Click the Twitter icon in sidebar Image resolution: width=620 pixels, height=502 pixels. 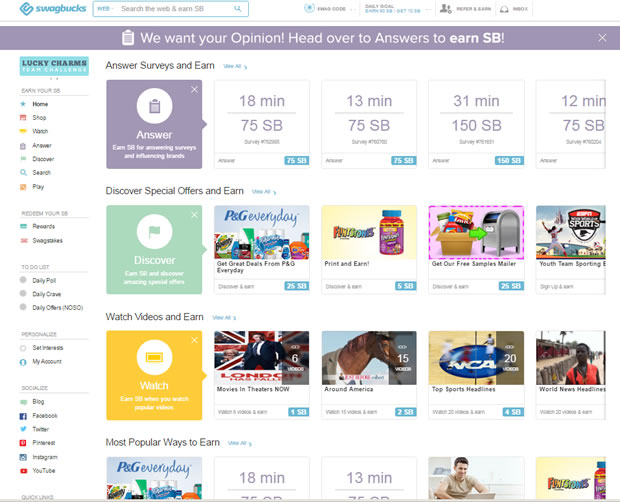click(x=23, y=429)
